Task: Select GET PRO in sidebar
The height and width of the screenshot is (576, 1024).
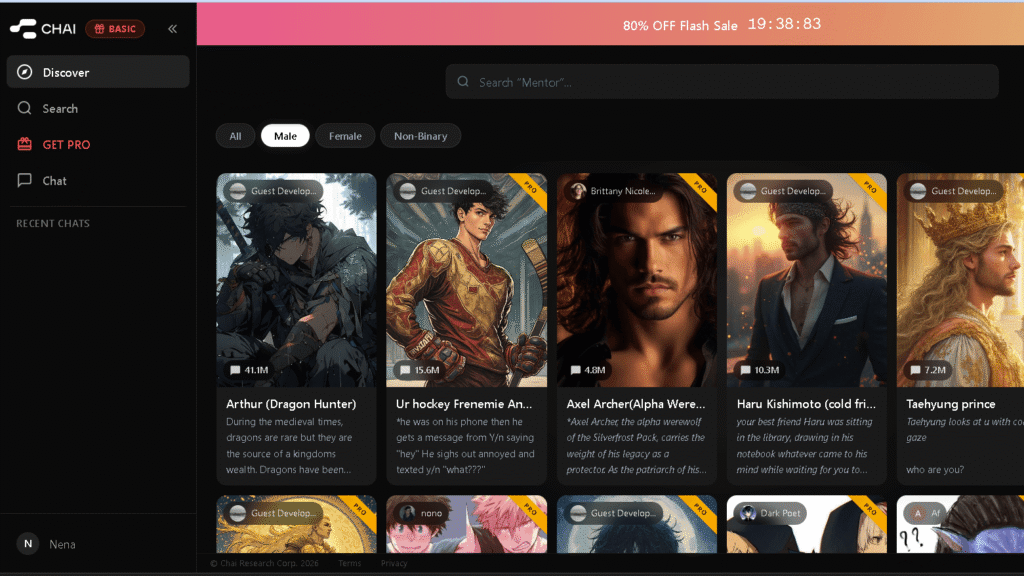Action: 98,144
